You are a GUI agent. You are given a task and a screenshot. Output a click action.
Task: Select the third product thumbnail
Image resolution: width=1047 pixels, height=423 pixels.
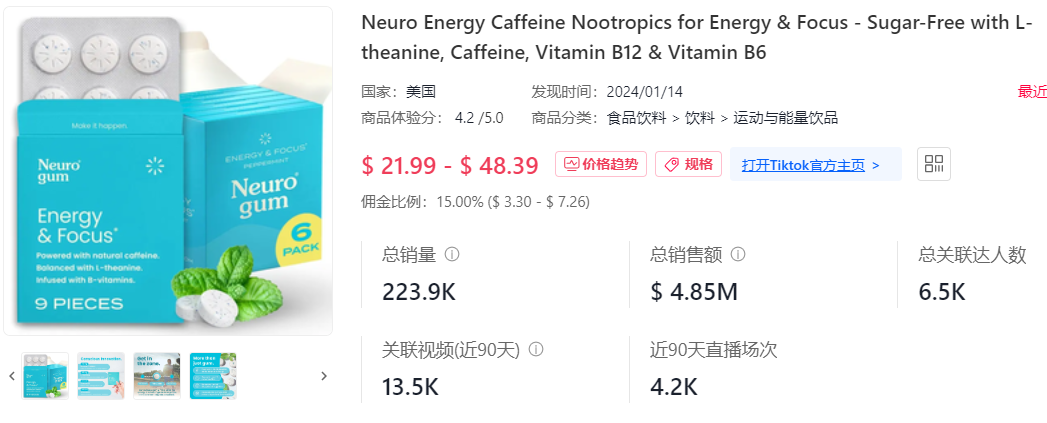tap(157, 376)
